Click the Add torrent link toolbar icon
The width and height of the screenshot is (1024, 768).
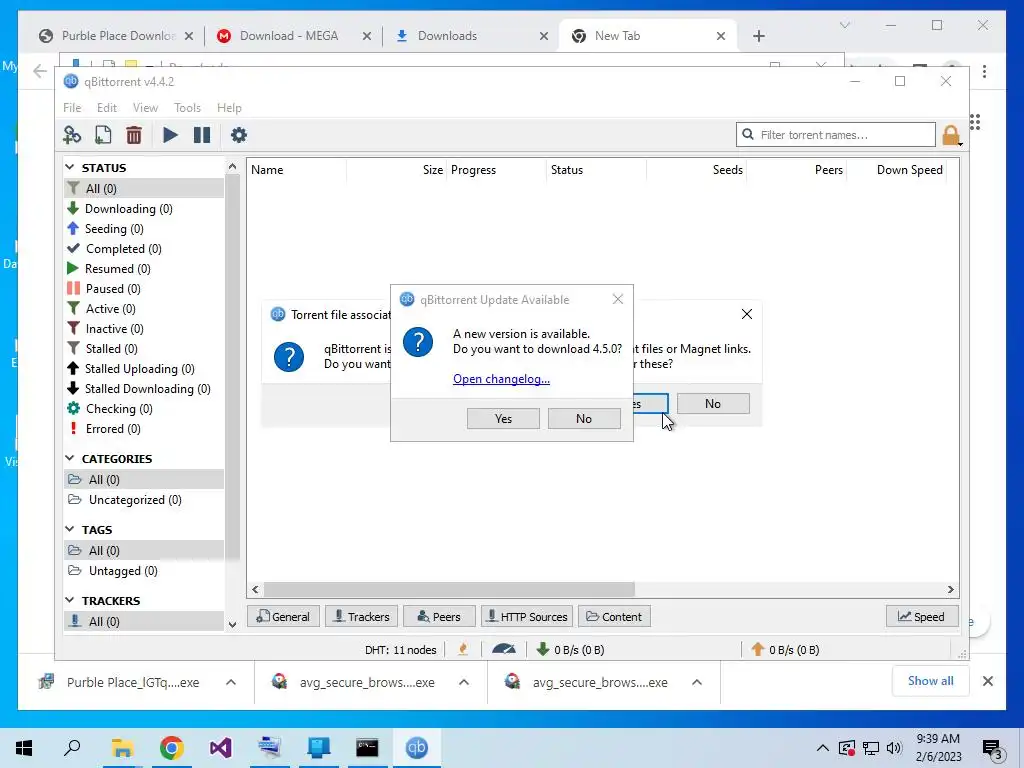pos(72,135)
